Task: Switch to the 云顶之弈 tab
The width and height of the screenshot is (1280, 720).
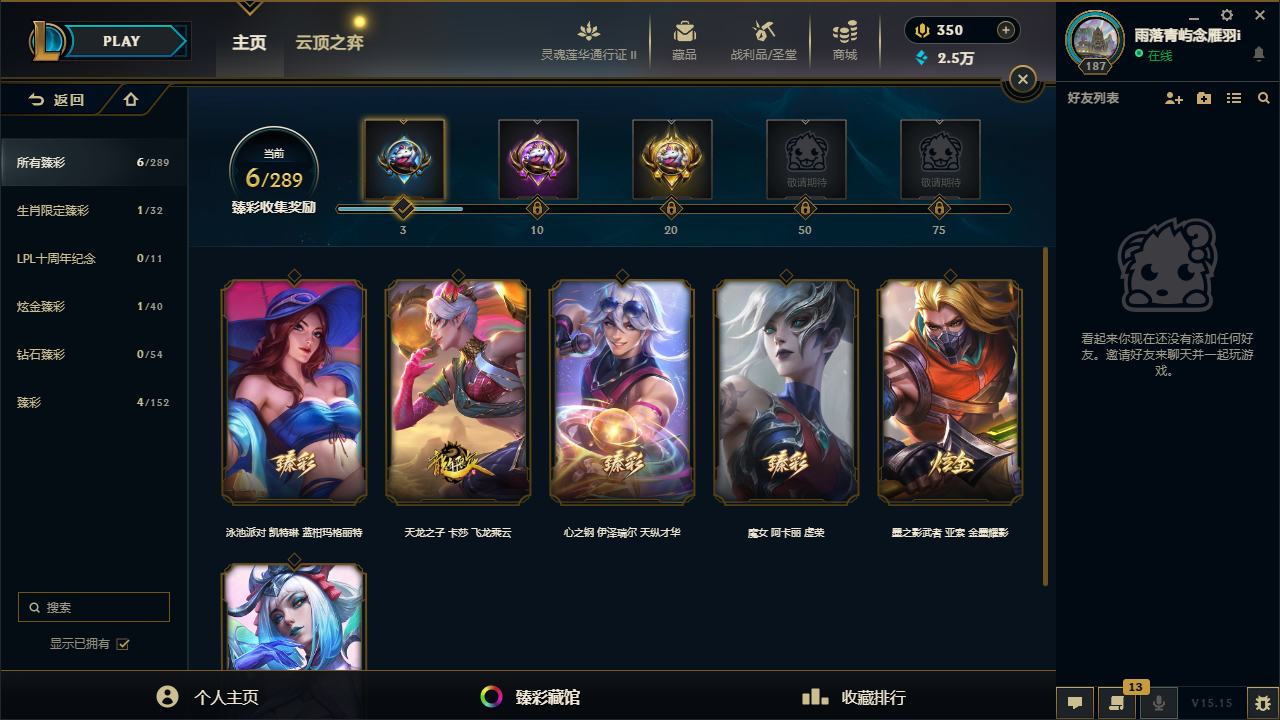Action: [329, 42]
